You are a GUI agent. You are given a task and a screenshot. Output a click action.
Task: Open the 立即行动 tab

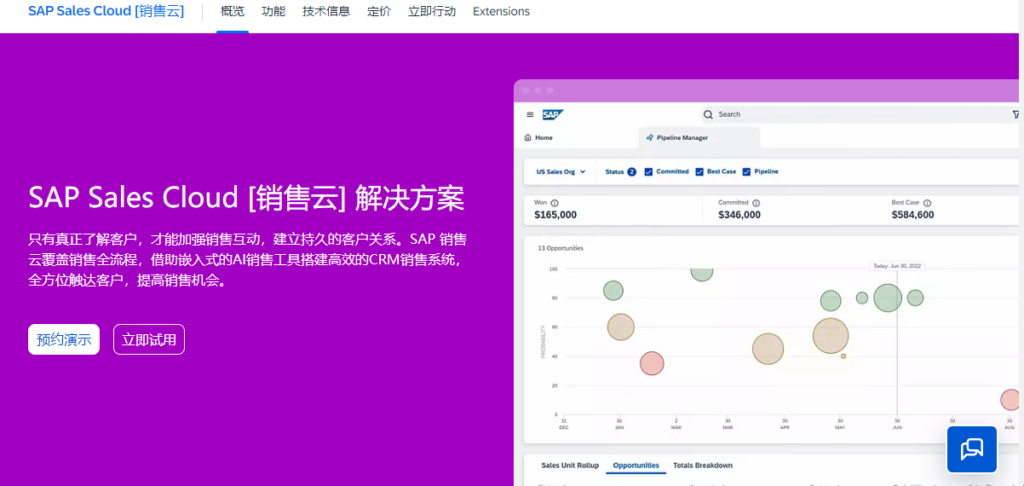pyautogui.click(x=432, y=12)
